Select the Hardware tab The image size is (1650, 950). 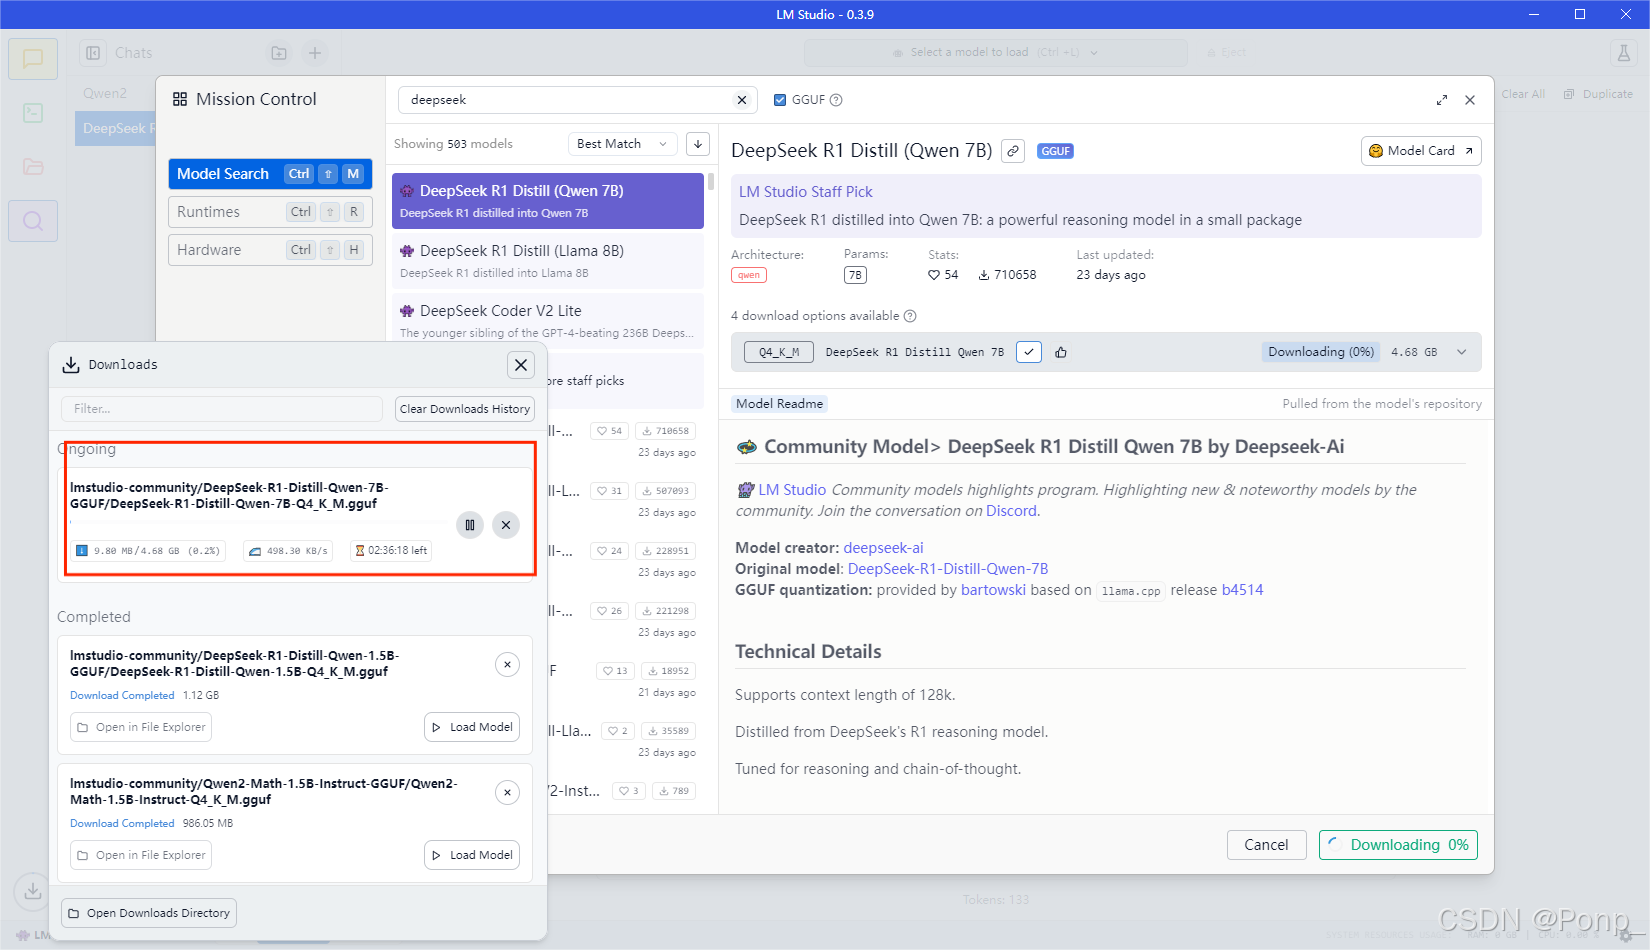click(270, 250)
